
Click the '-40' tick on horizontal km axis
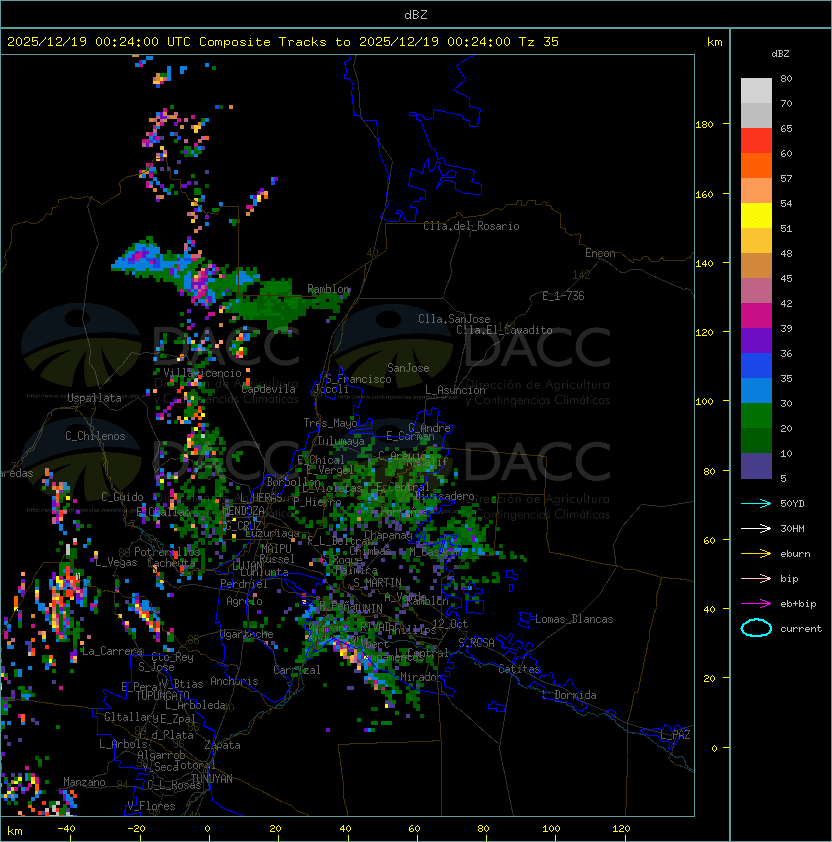(x=66, y=829)
